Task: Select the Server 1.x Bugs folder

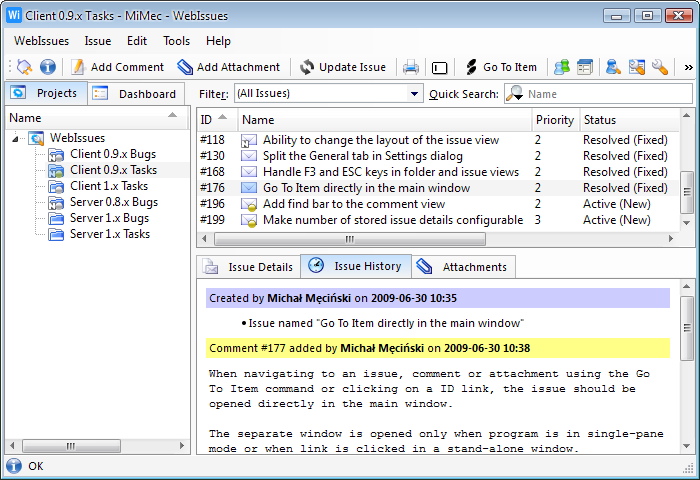Action: coord(109,218)
